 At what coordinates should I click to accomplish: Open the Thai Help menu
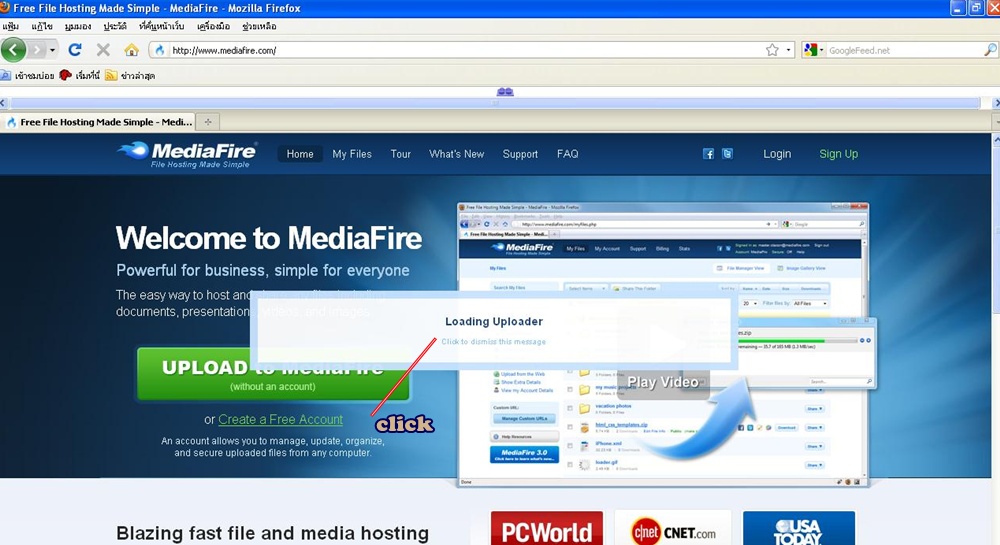coord(259,26)
